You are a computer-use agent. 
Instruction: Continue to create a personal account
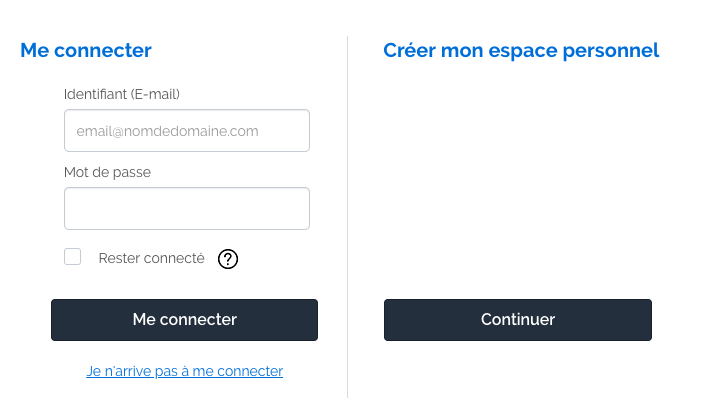coord(518,320)
